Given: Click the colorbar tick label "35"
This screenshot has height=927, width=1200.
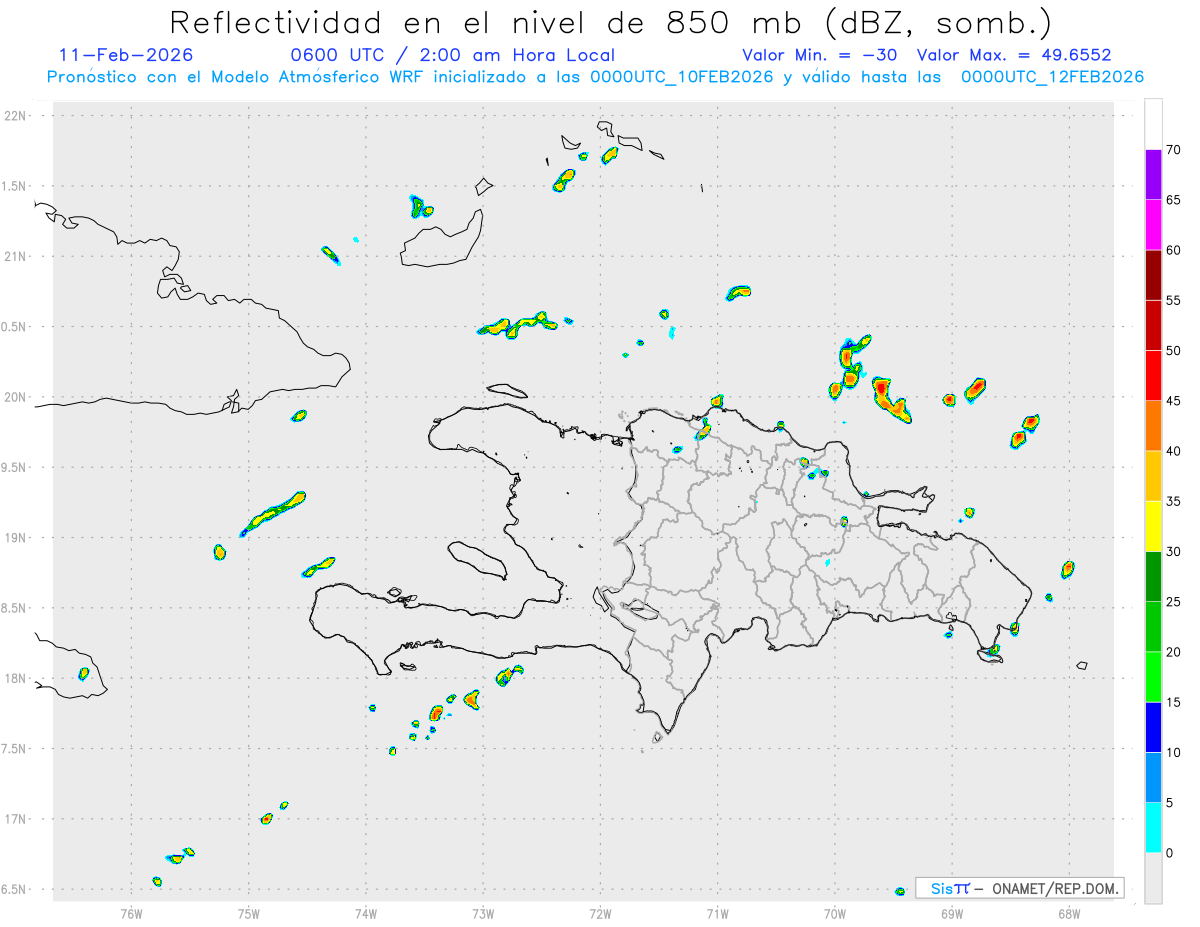Looking at the screenshot, I should tap(1174, 502).
